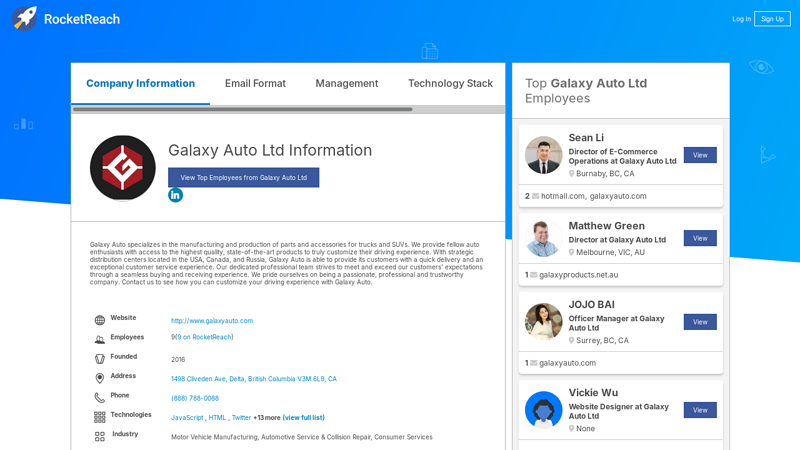Click Founded year 2016 value
This screenshot has height=450, width=800.
pos(178,360)
